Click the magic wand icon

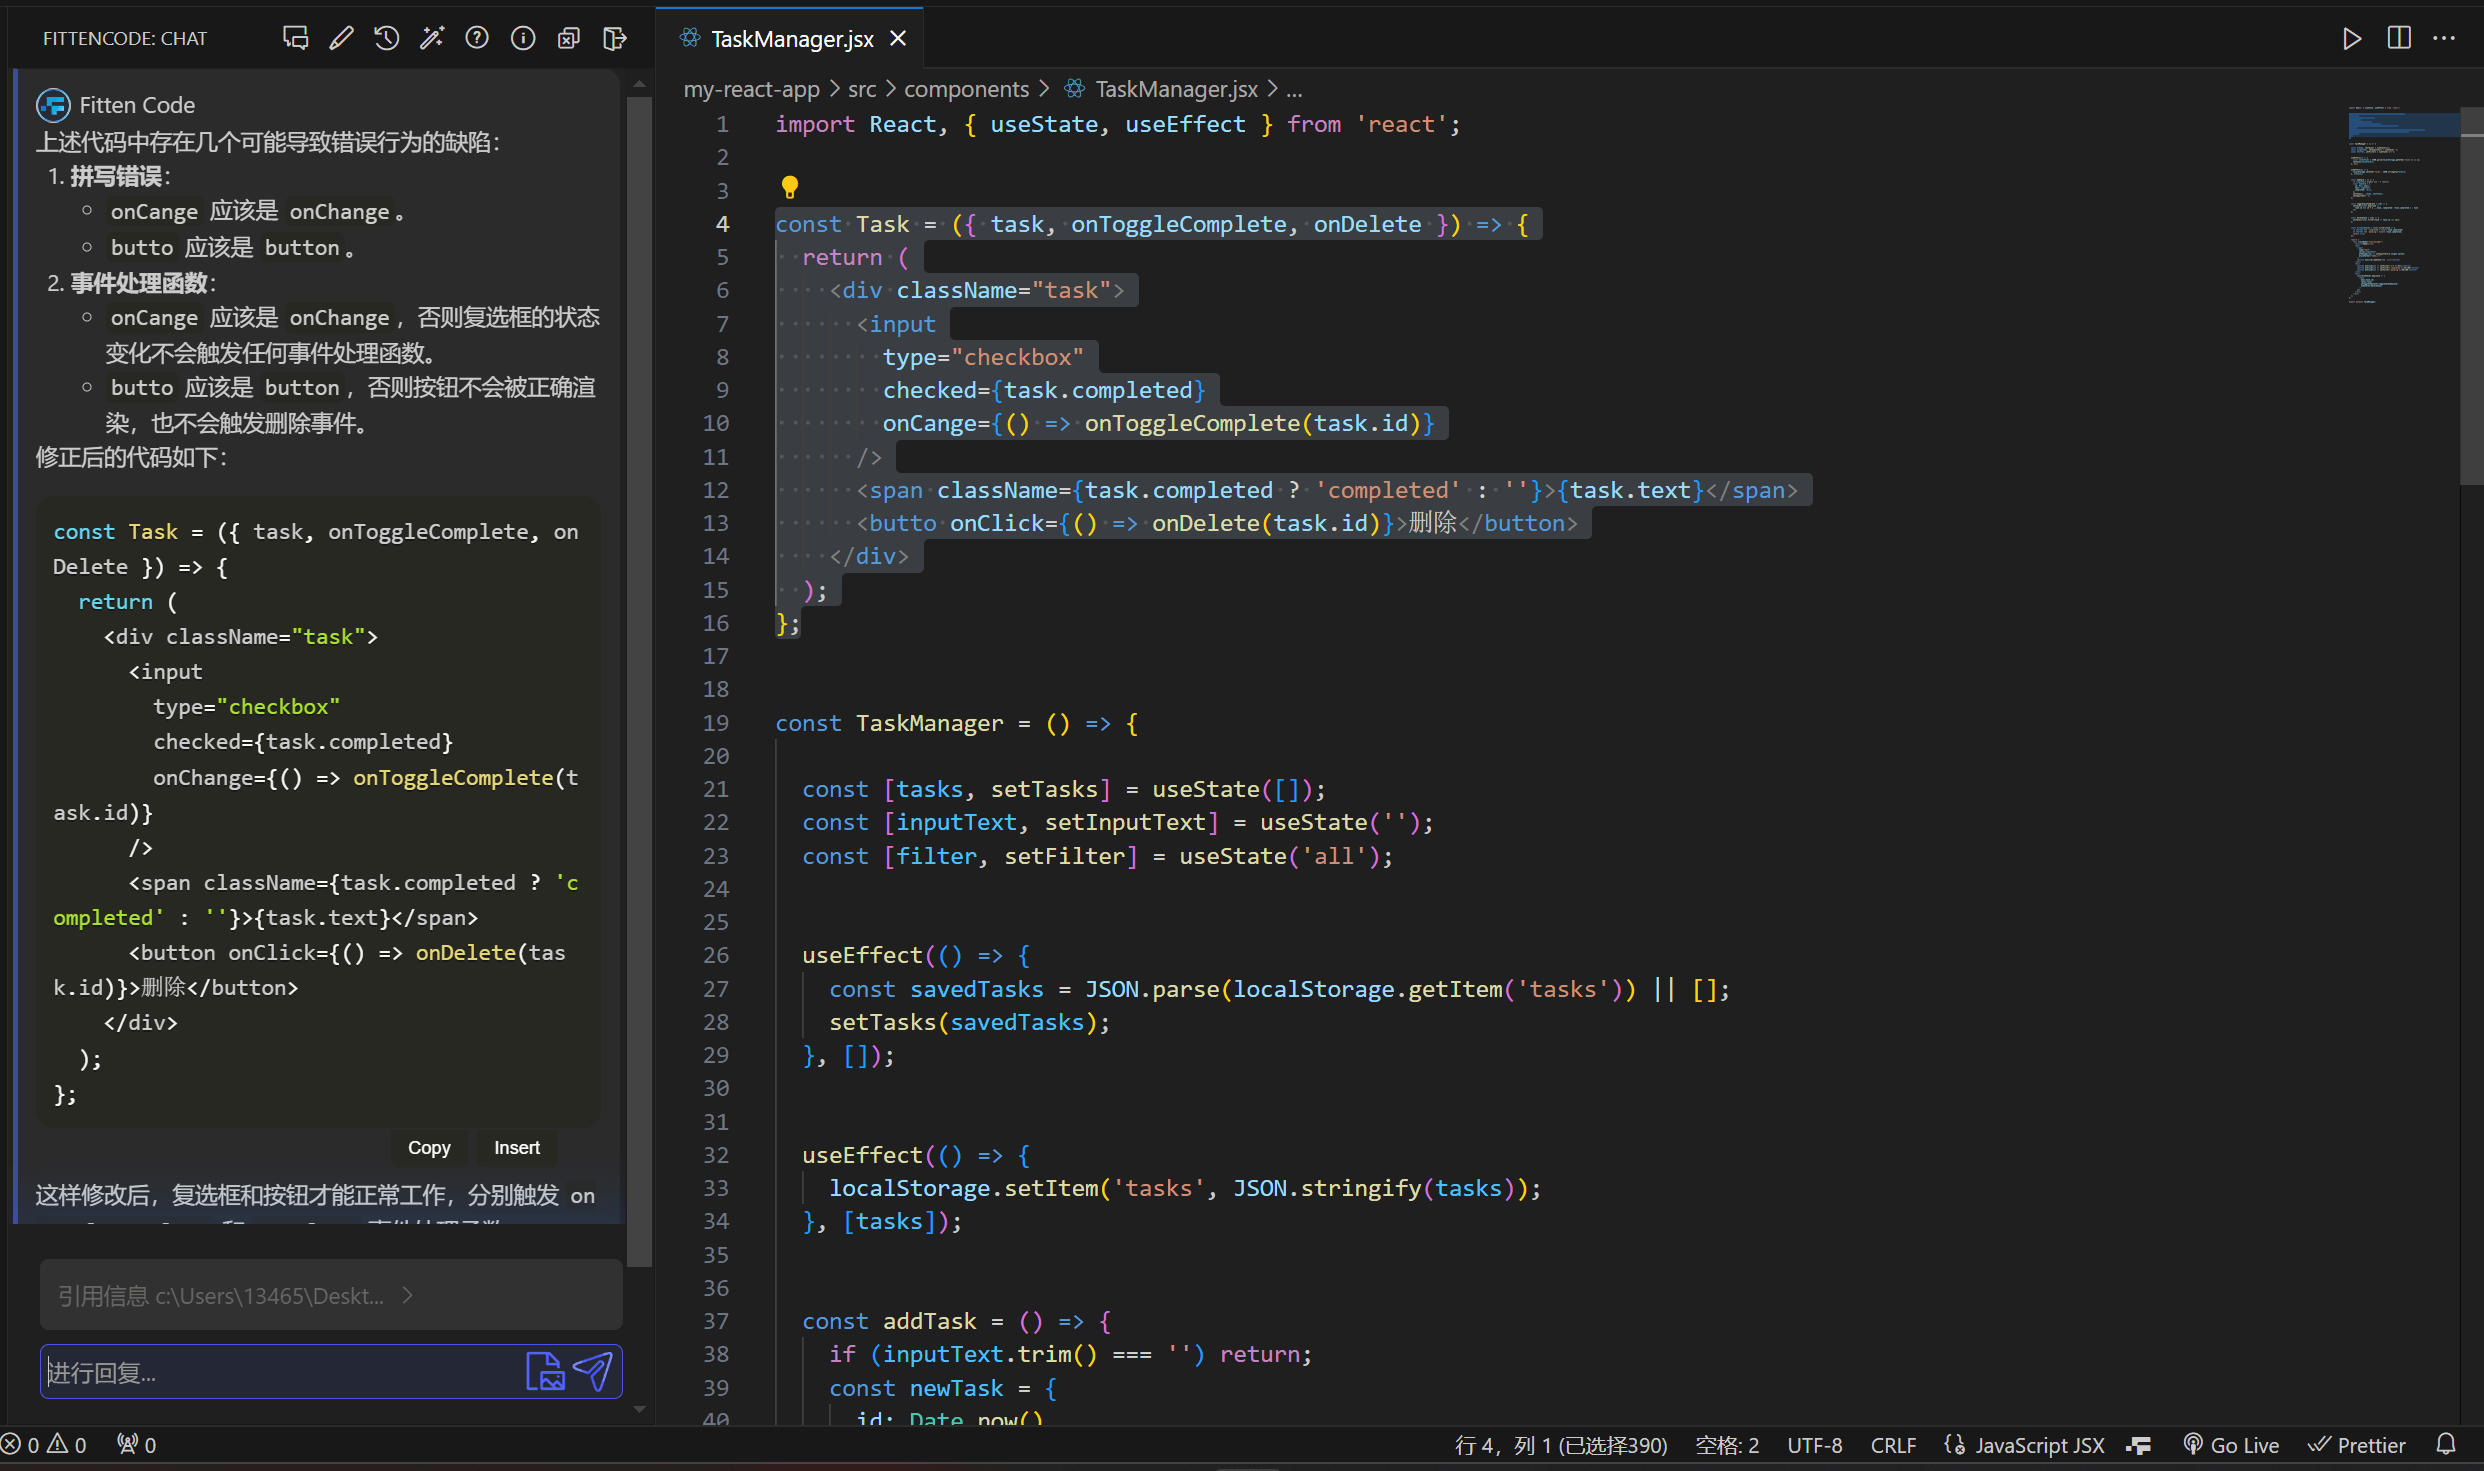coord(432,38)
